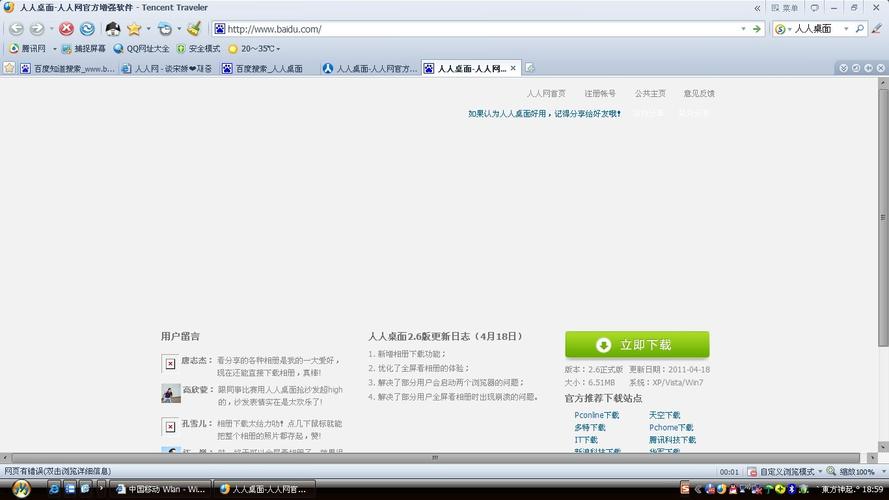Open 注册帐号 link
889x500 pixels.
pos(600,94)
